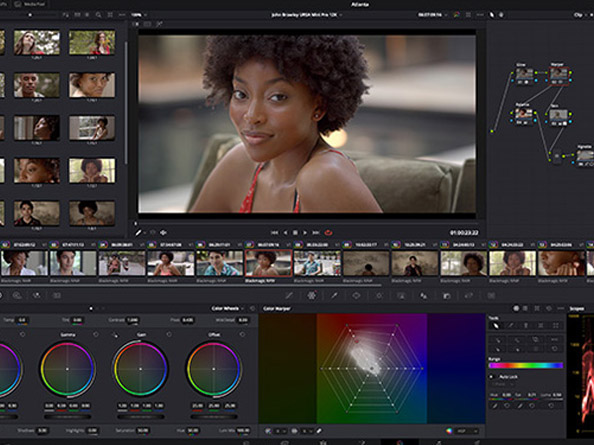This screenshot has width=594, height=445.
Task: Click the search magnifier in gallery toolbar
Action: coord(98,15)
